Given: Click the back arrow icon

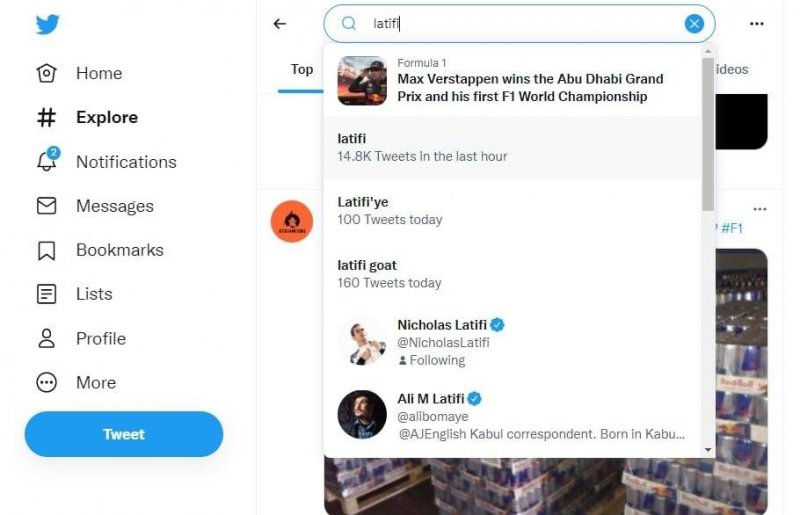Looking at the screenshot, I should tap(280, 24).
